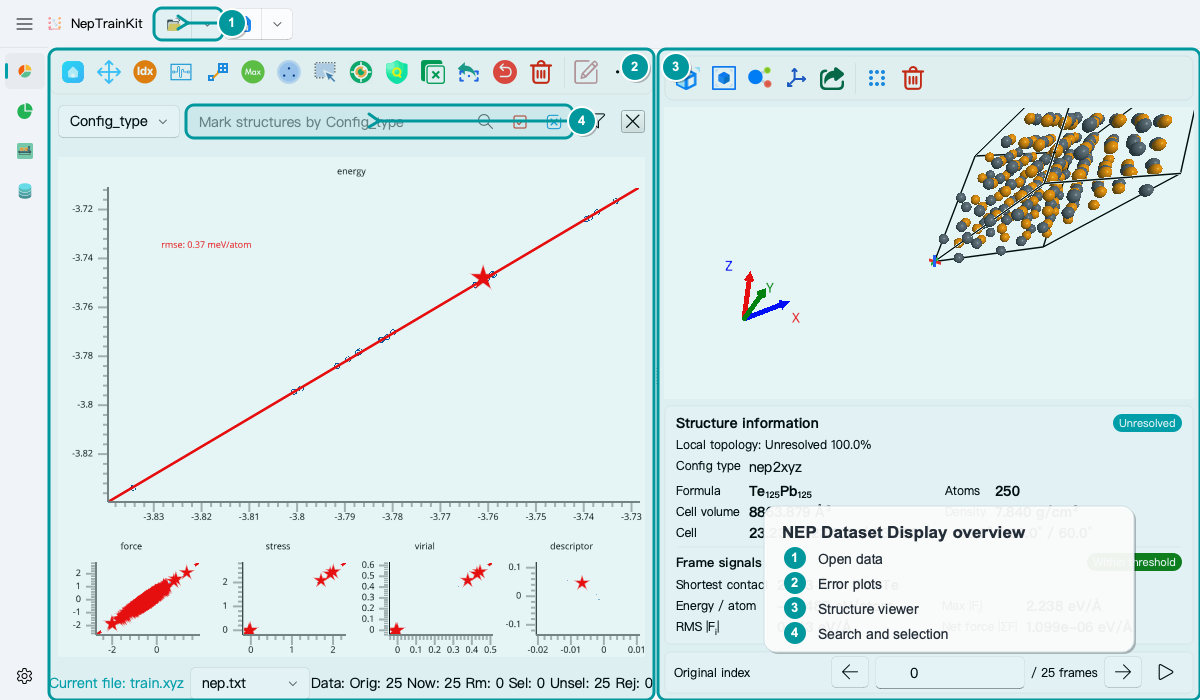1200x700 pixels.
Task: Click the Atoms 250 value
Action: point(1007,491)
